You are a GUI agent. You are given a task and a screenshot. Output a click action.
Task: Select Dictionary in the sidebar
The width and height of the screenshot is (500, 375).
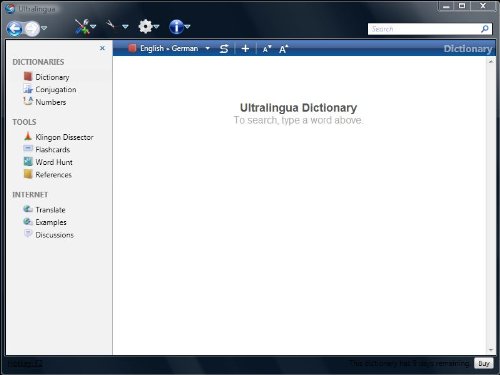click(52, 77)
